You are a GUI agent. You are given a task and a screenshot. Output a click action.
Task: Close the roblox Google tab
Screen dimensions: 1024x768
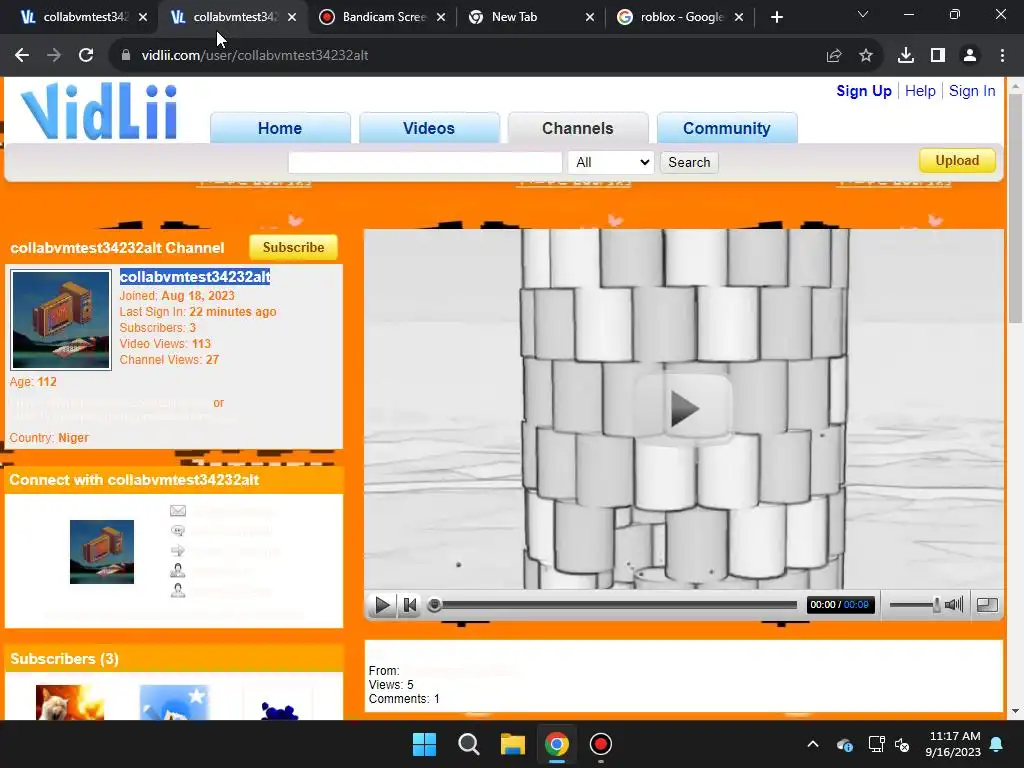pos(739,17)
